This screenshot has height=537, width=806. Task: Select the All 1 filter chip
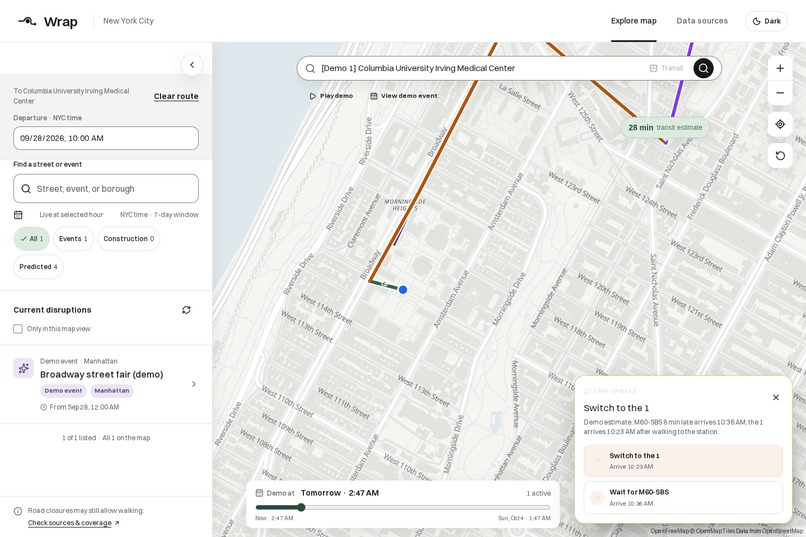[x=31, y=239]
